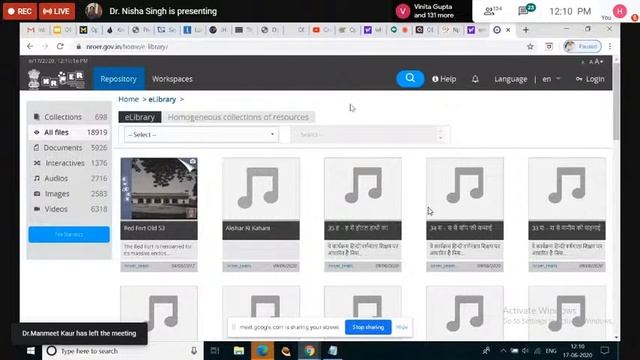640x360 pixels.
Task: Filter by Videos 6318
Action: 69,209
